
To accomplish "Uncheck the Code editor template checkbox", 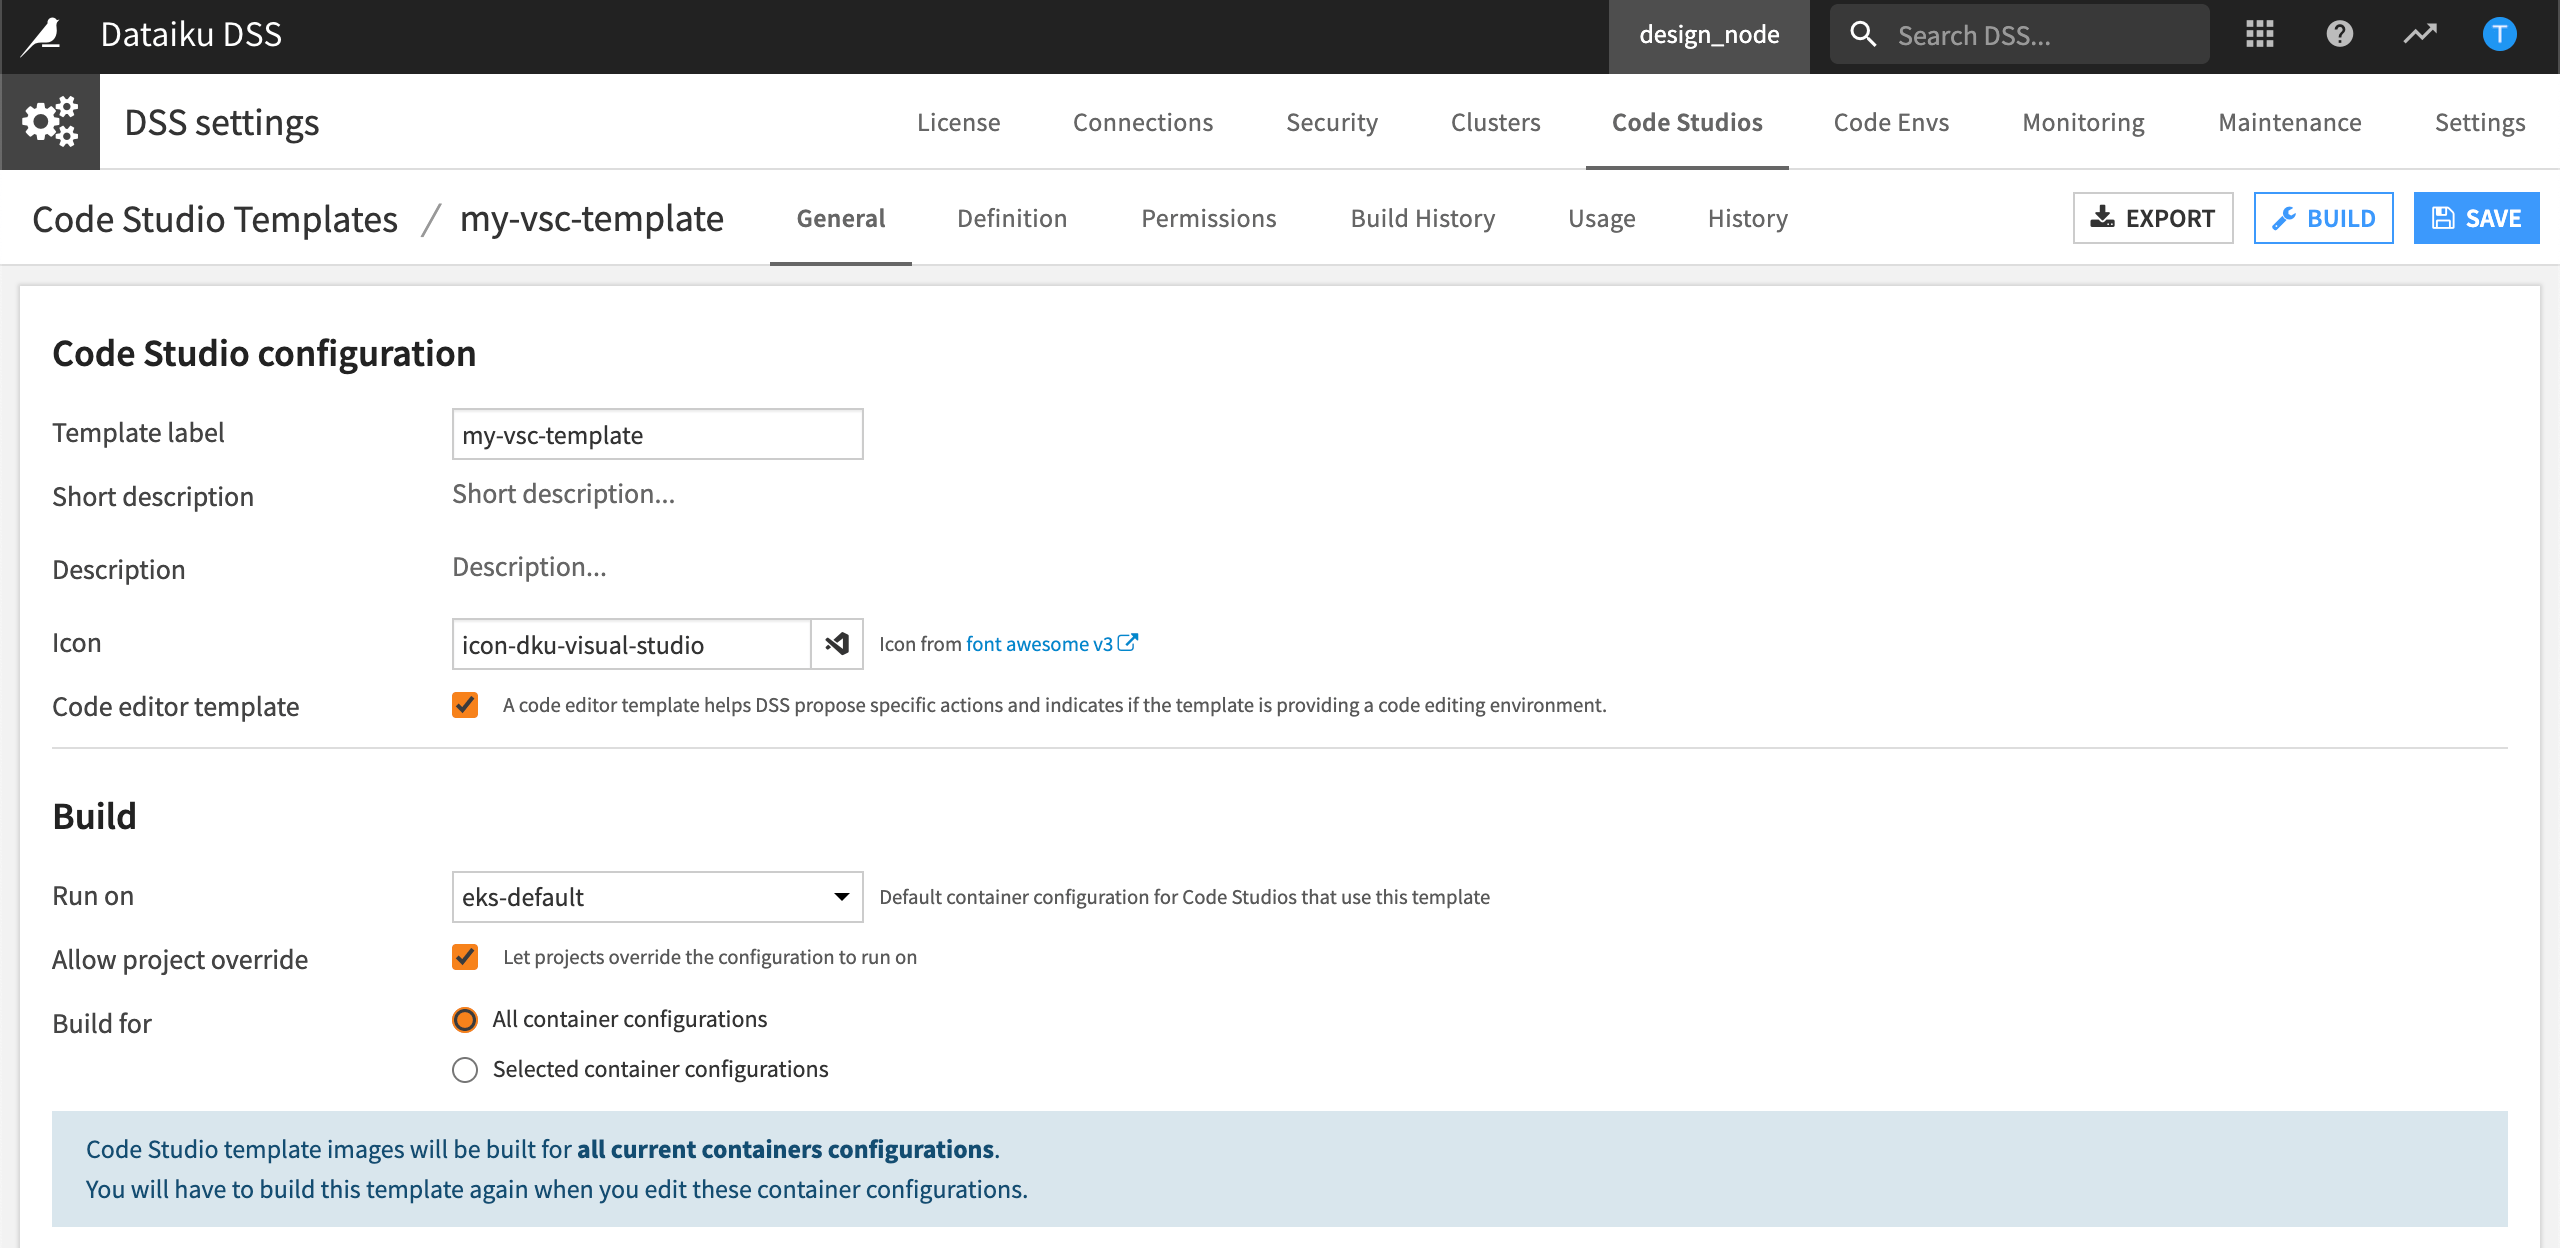I will [465, 705].
